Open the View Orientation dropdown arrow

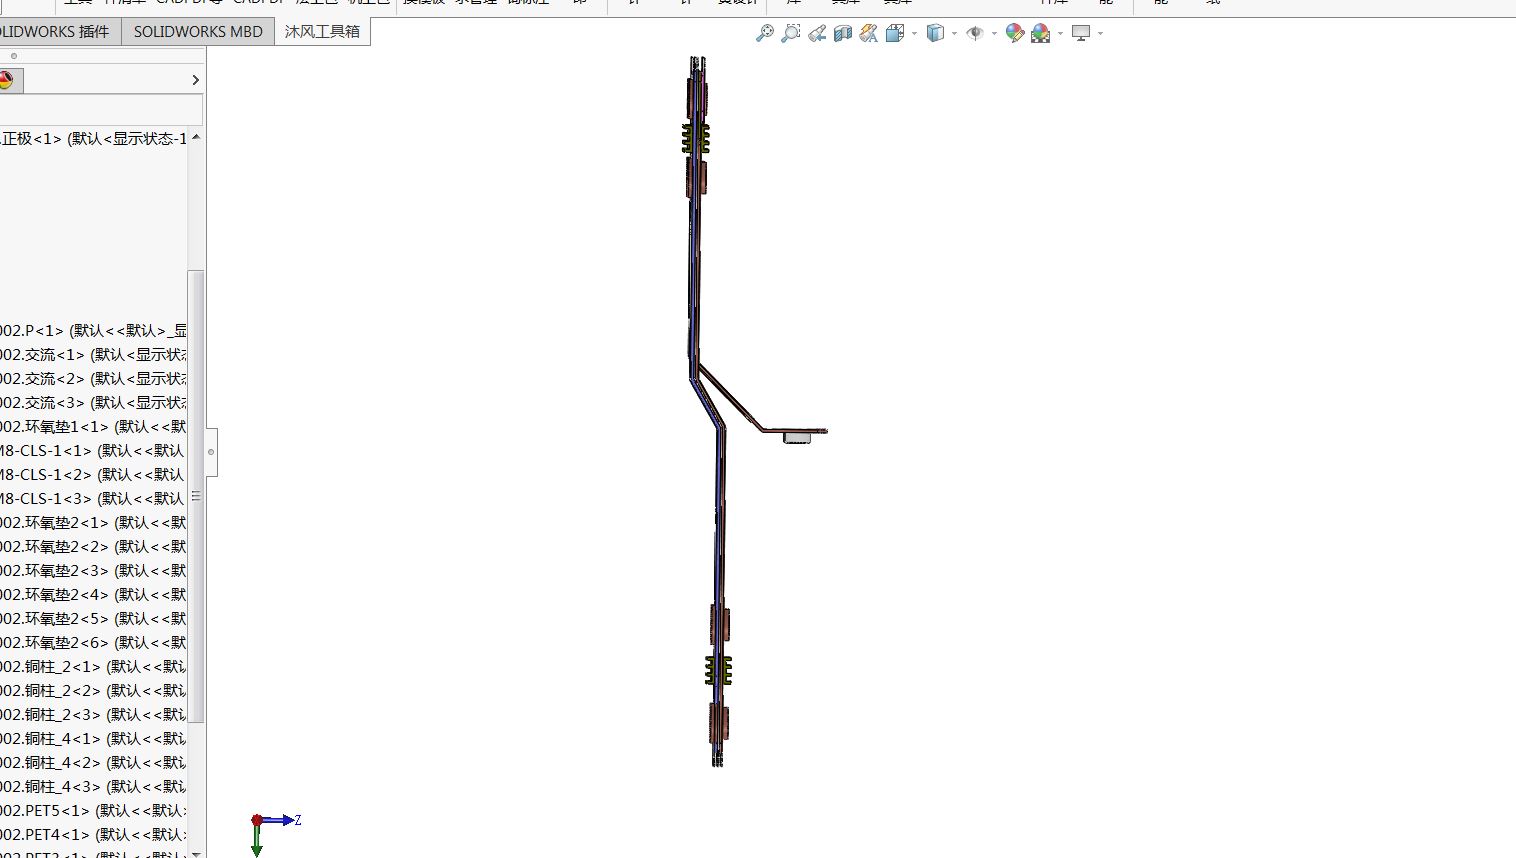[914, 33]
